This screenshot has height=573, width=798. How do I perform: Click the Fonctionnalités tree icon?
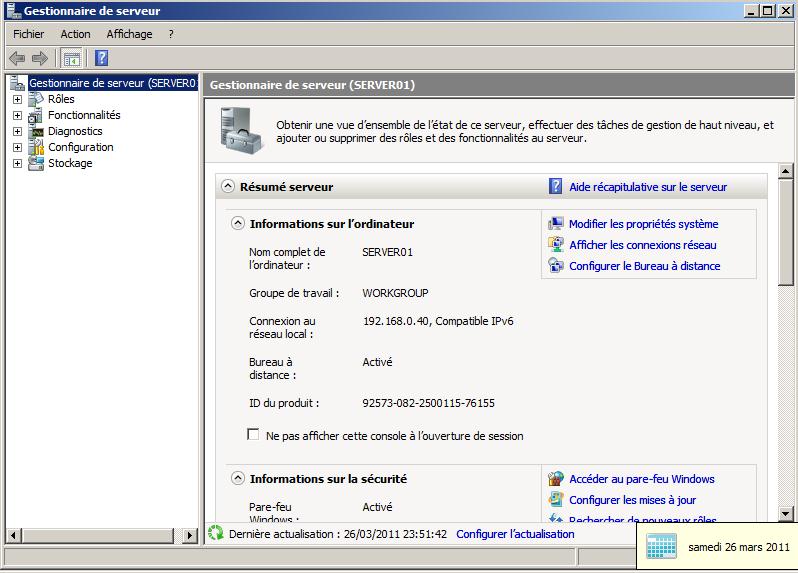tap(36, 115)
